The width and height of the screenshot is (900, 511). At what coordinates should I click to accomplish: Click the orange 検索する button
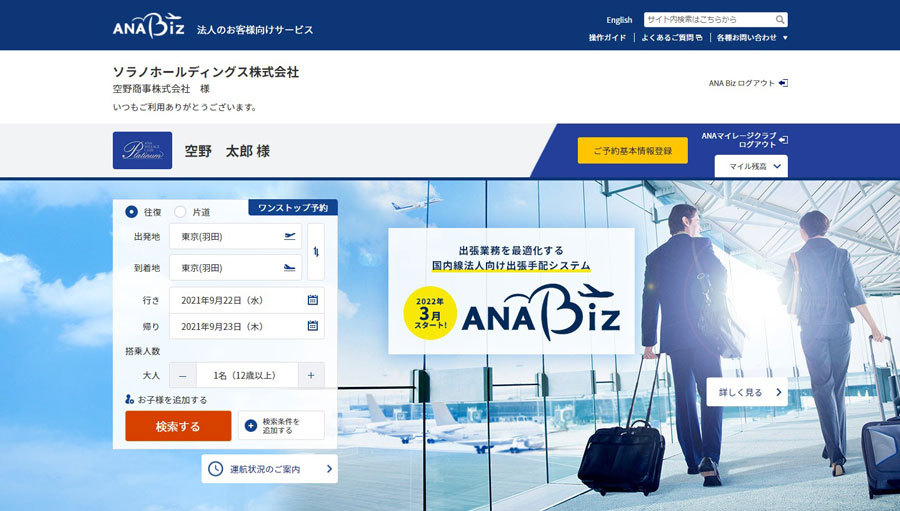coord(178,426)
